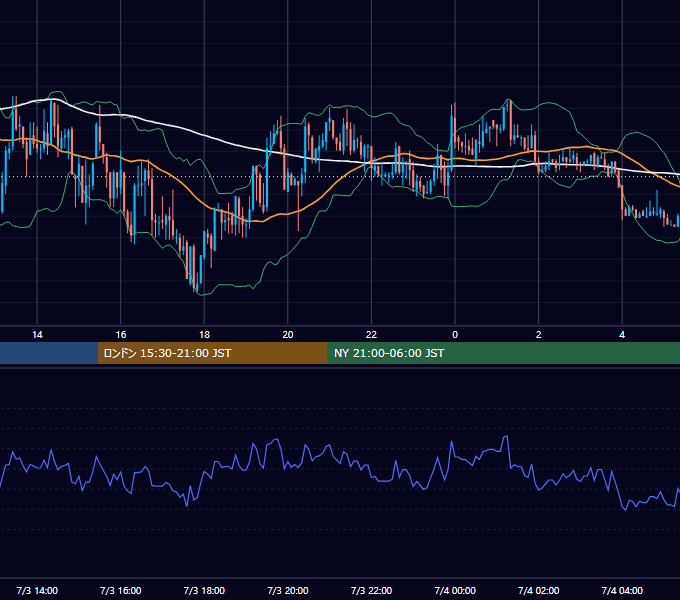Click the hour label 22 on price chart axis
The width and height of the screenshot is (680, 600).
pos(371,335)
